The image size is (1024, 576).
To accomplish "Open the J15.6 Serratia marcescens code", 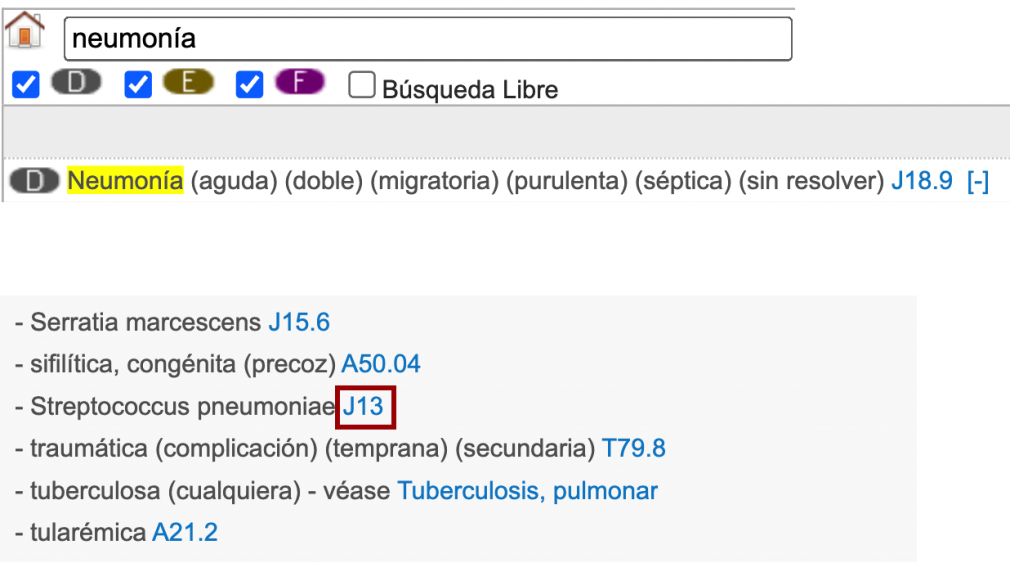I will [x=298, y=323].
